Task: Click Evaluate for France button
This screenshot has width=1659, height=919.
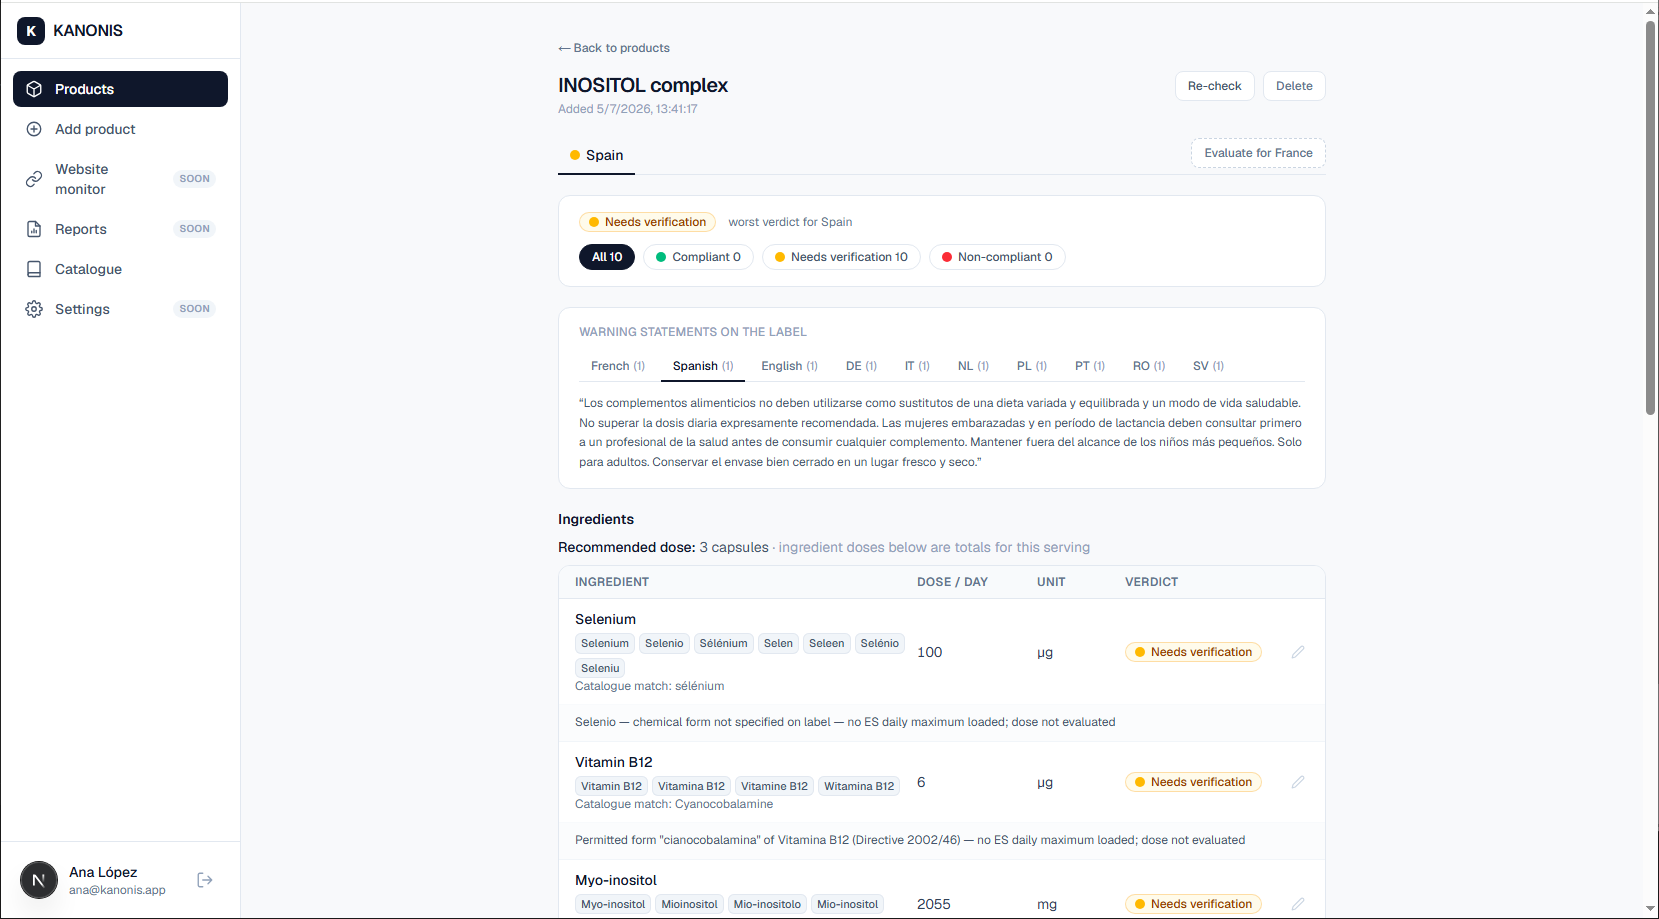Action: (x=1258, y=153)
